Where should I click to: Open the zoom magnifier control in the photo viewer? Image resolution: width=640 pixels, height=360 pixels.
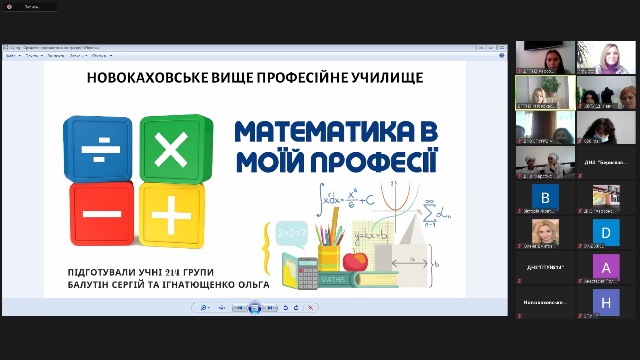click(x=204, y=308)
